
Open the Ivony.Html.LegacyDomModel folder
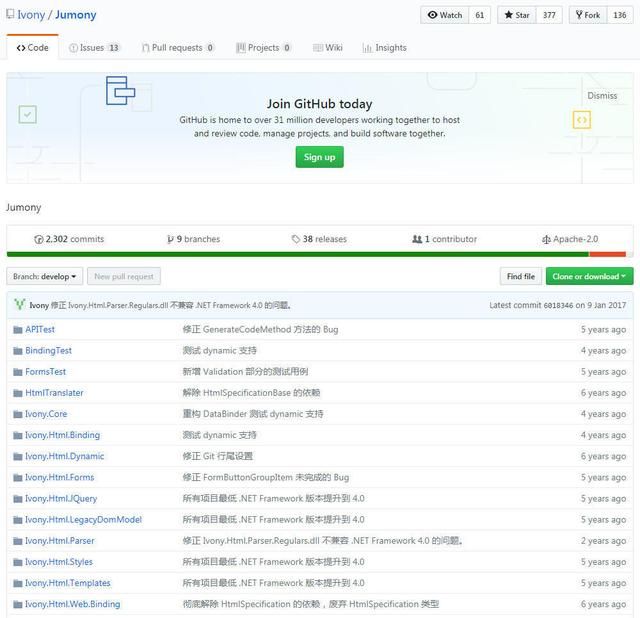click(x=84, y=520)
